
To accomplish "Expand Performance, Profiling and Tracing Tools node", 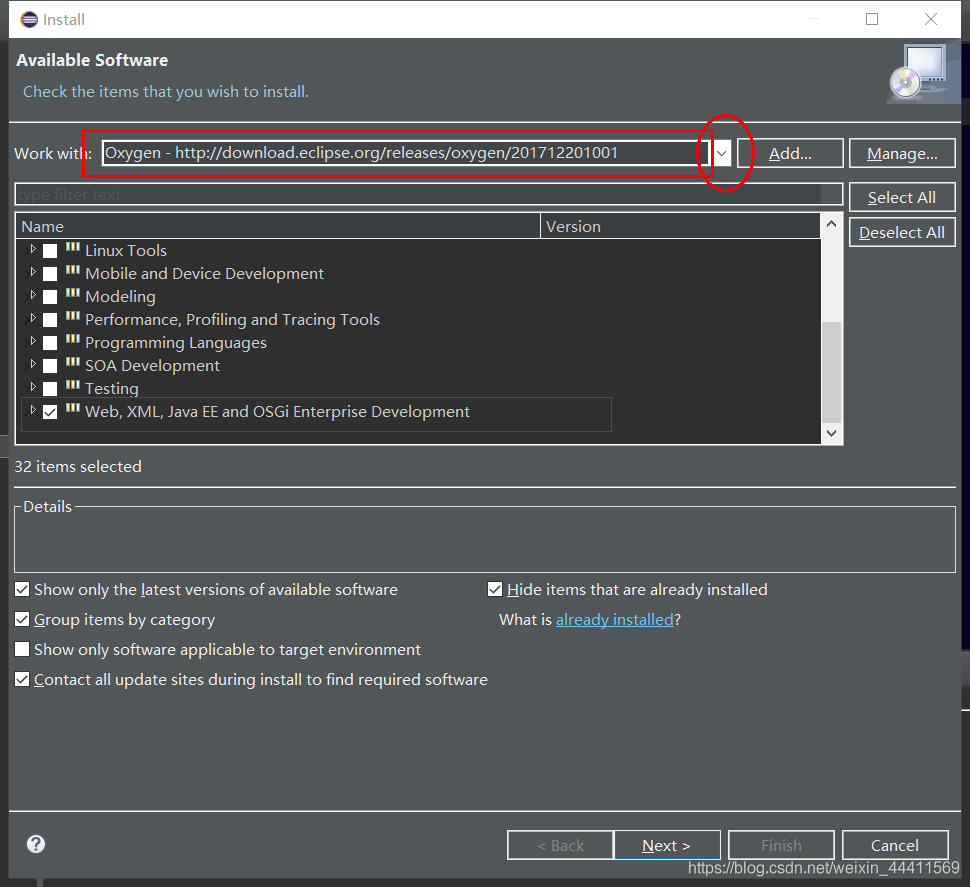I will pyautogui.click(x=33, y=317).
